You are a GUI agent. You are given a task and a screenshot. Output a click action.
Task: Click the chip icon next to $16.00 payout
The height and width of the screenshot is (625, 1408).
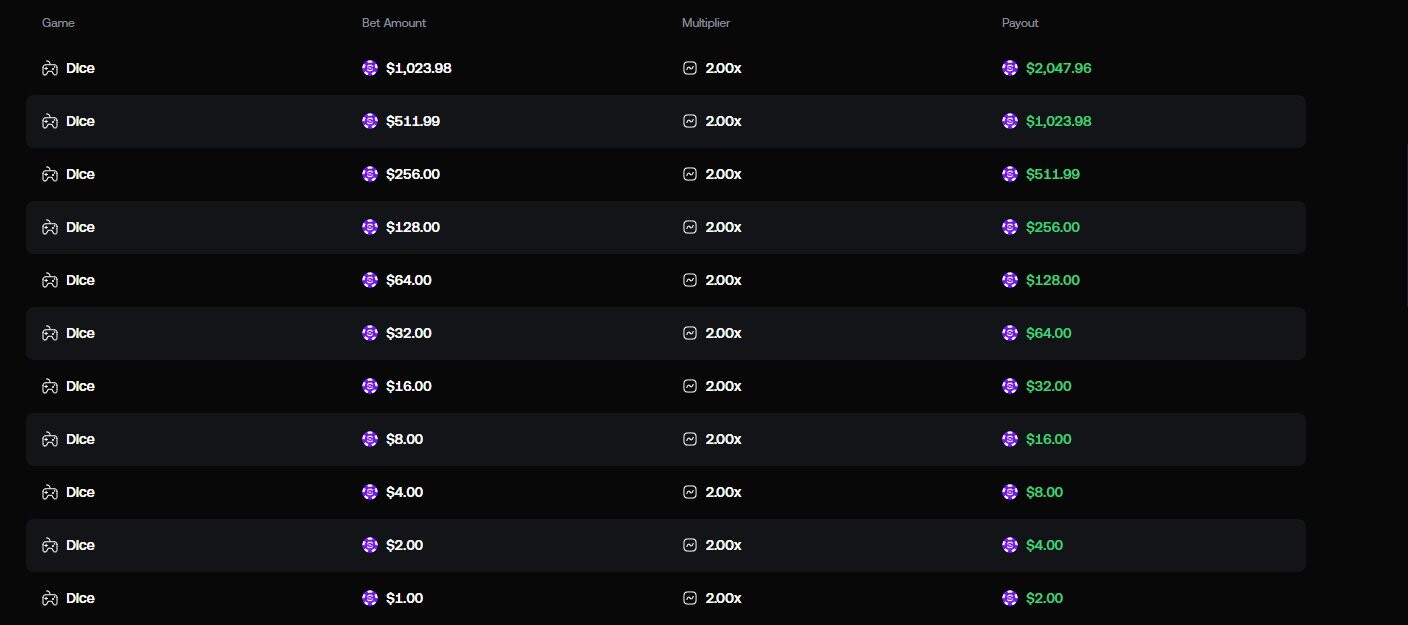coord(1010,439)
